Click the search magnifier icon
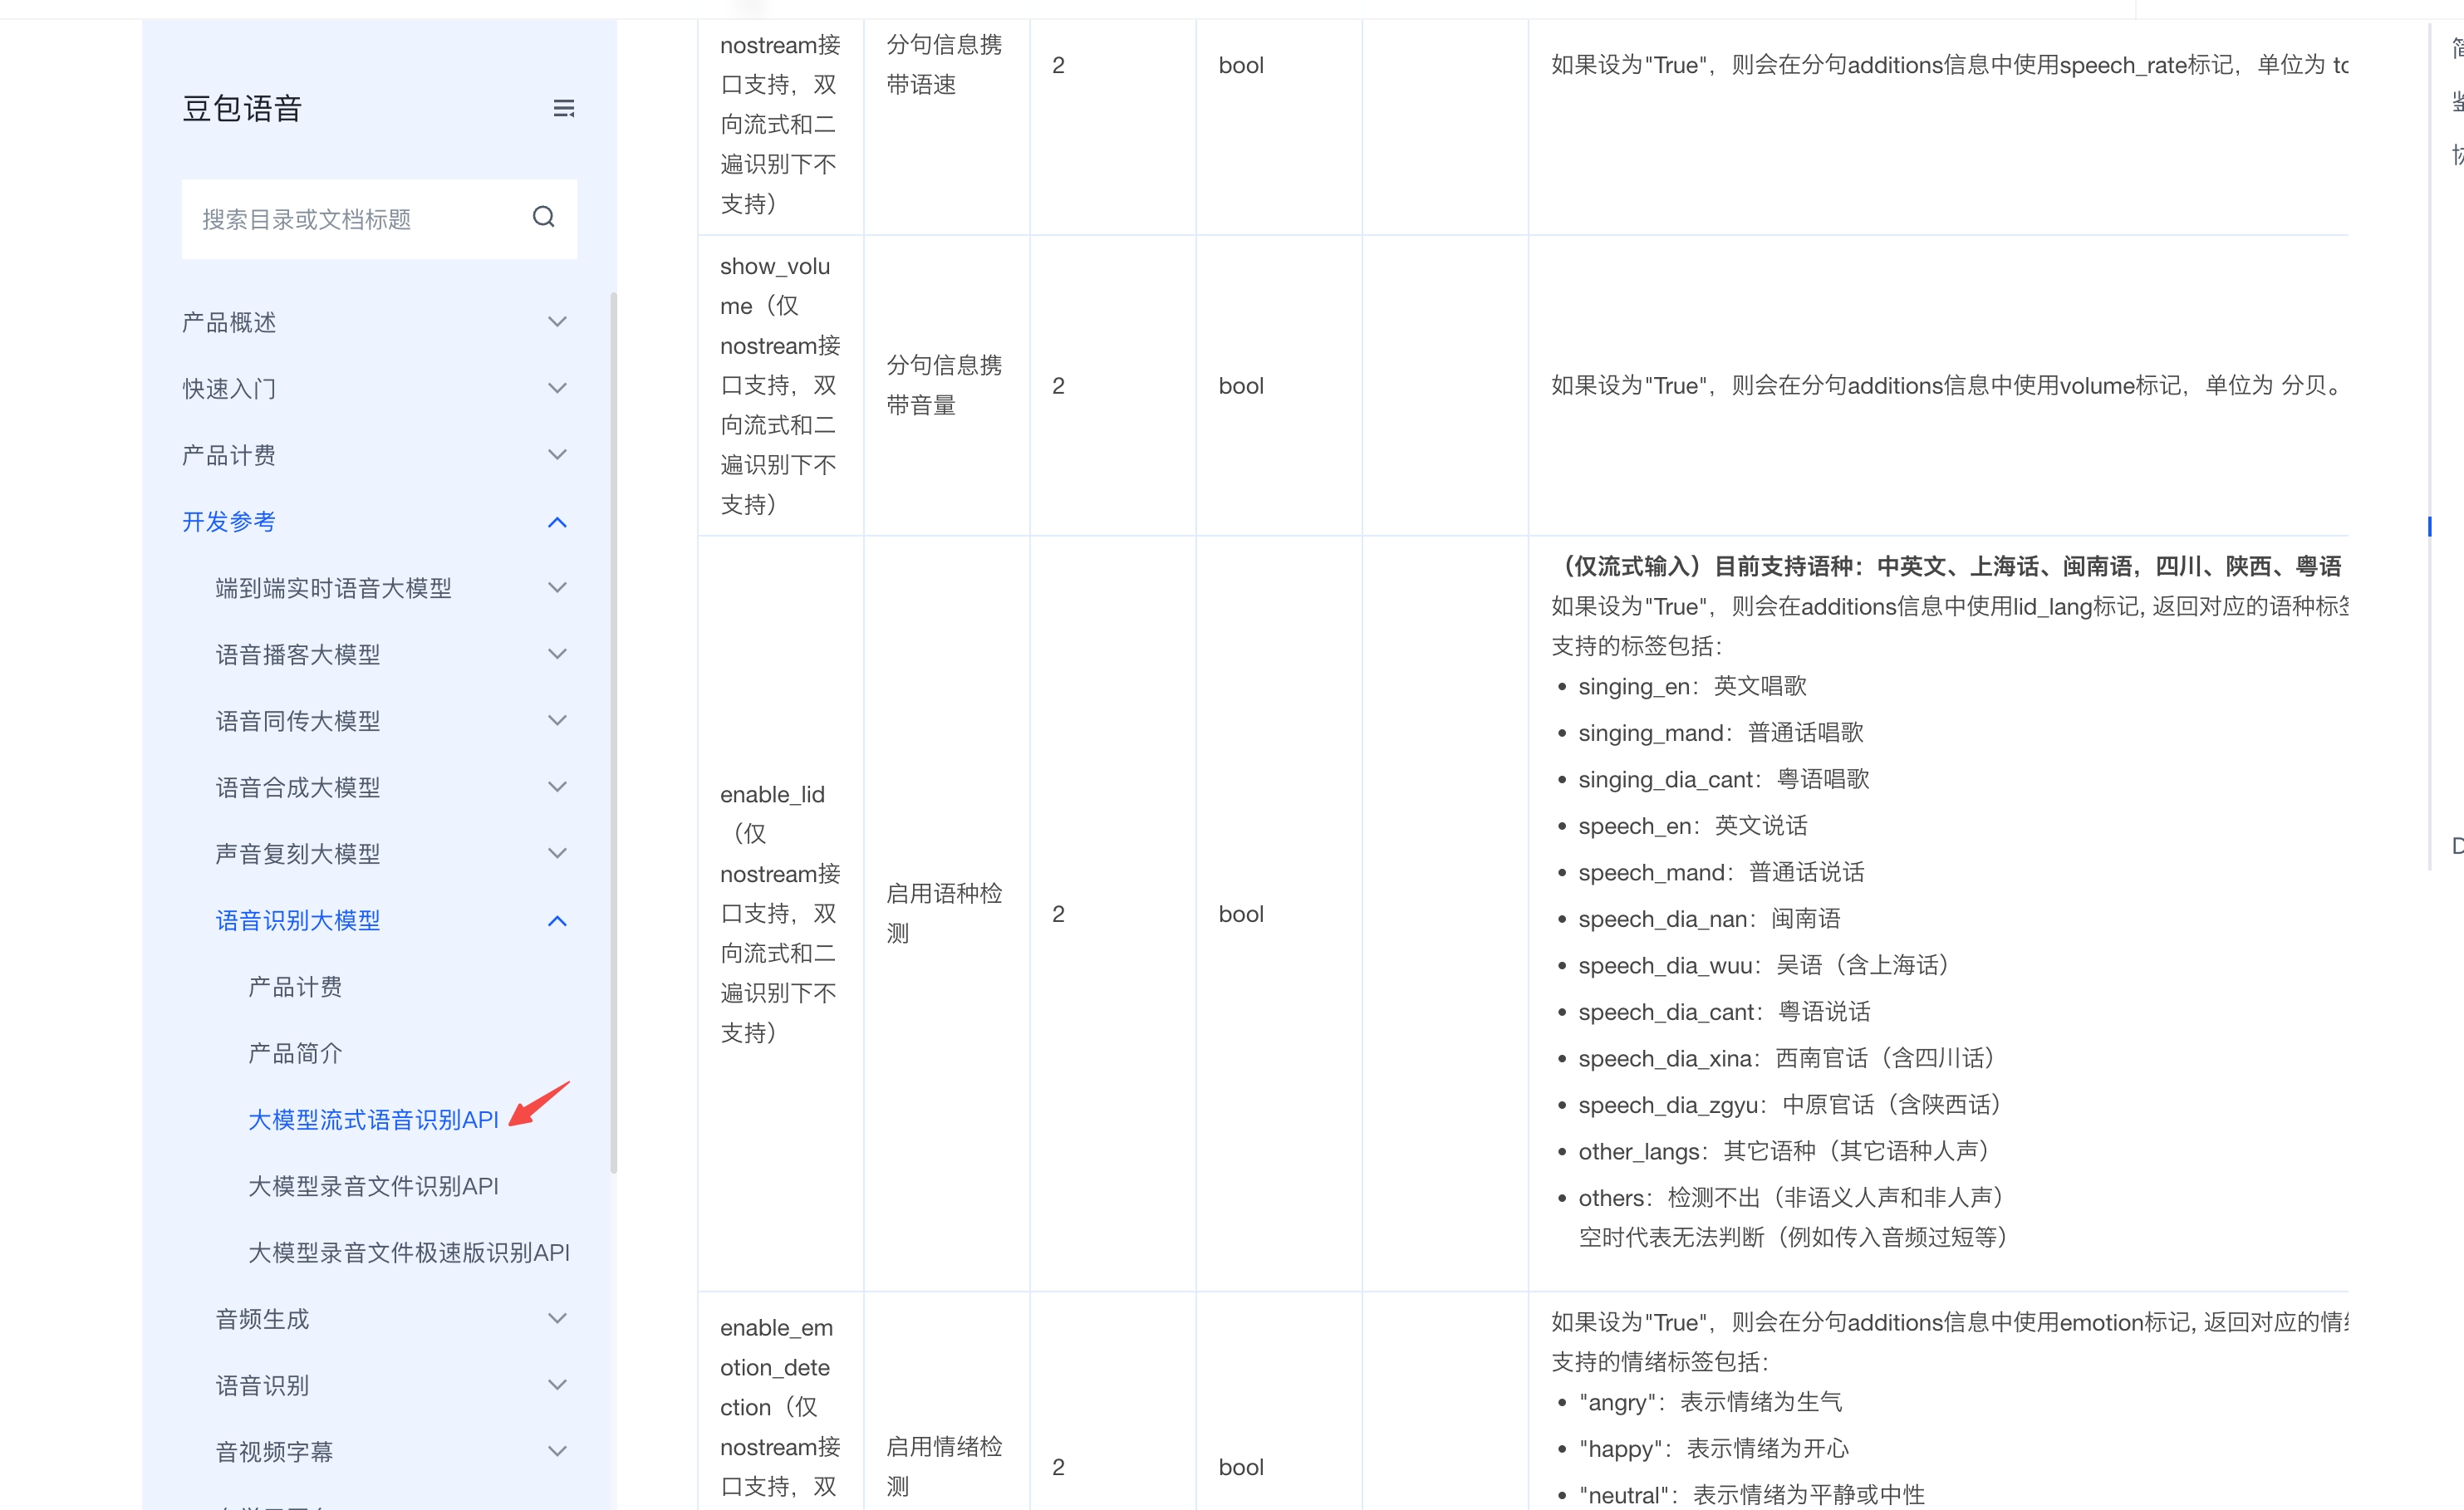Image resolution: width=2464 pixels, height=1510 pixels. 543,217
